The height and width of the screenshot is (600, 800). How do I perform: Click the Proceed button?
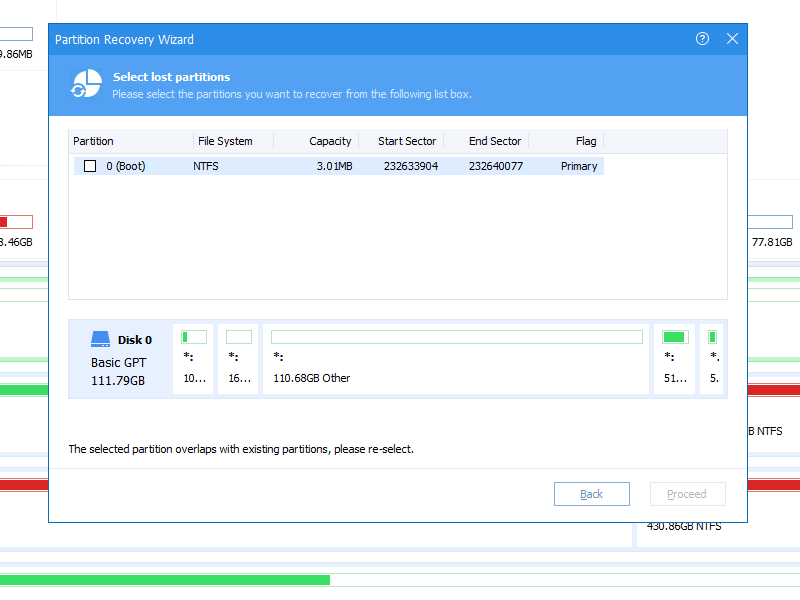(x=687, y=494)
